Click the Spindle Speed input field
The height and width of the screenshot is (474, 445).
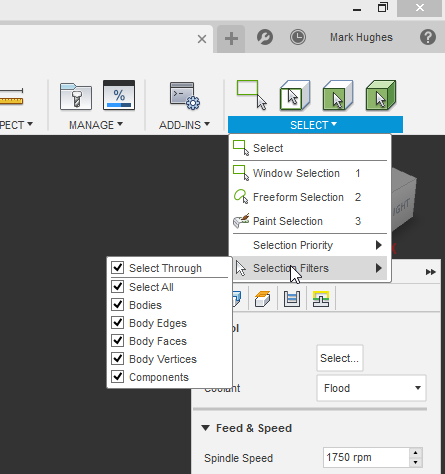(366, 457)
